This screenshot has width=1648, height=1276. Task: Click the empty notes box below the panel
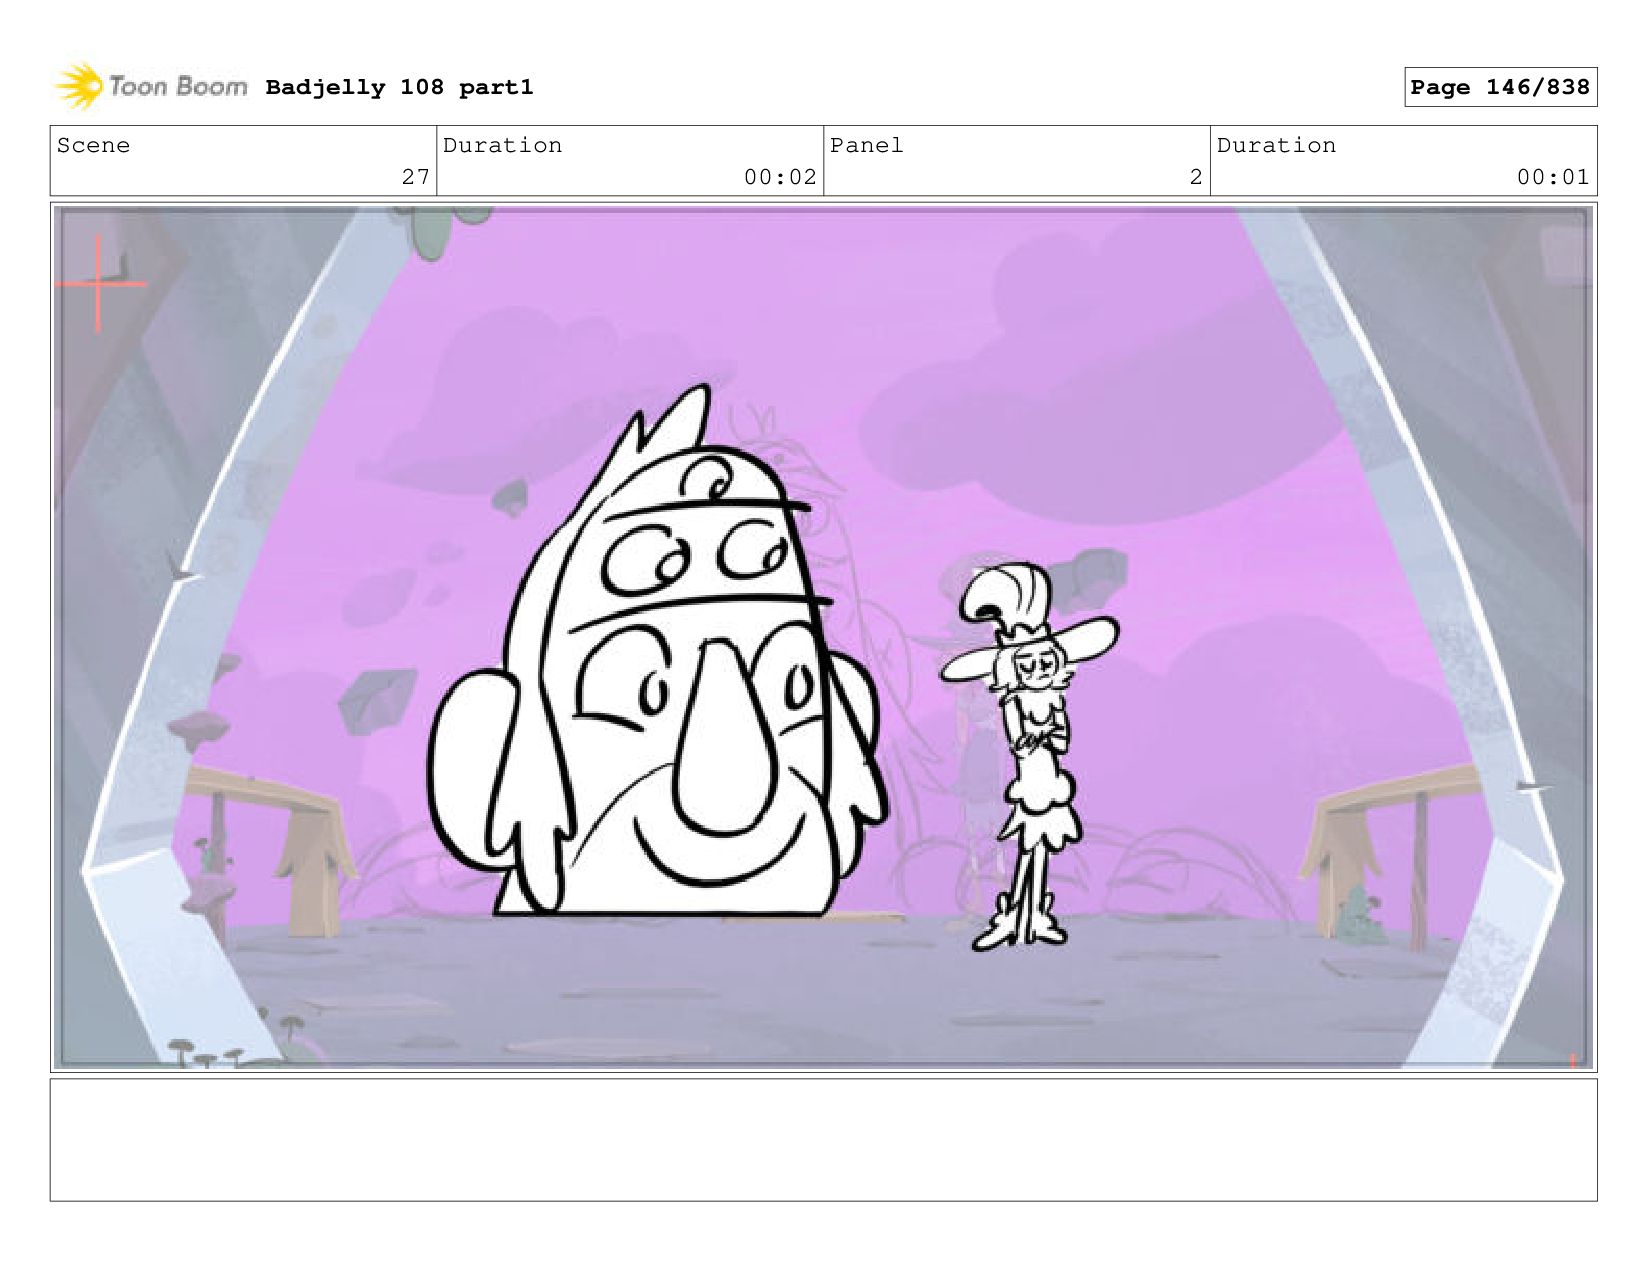pyautogui.click(x=823, y=1139)
